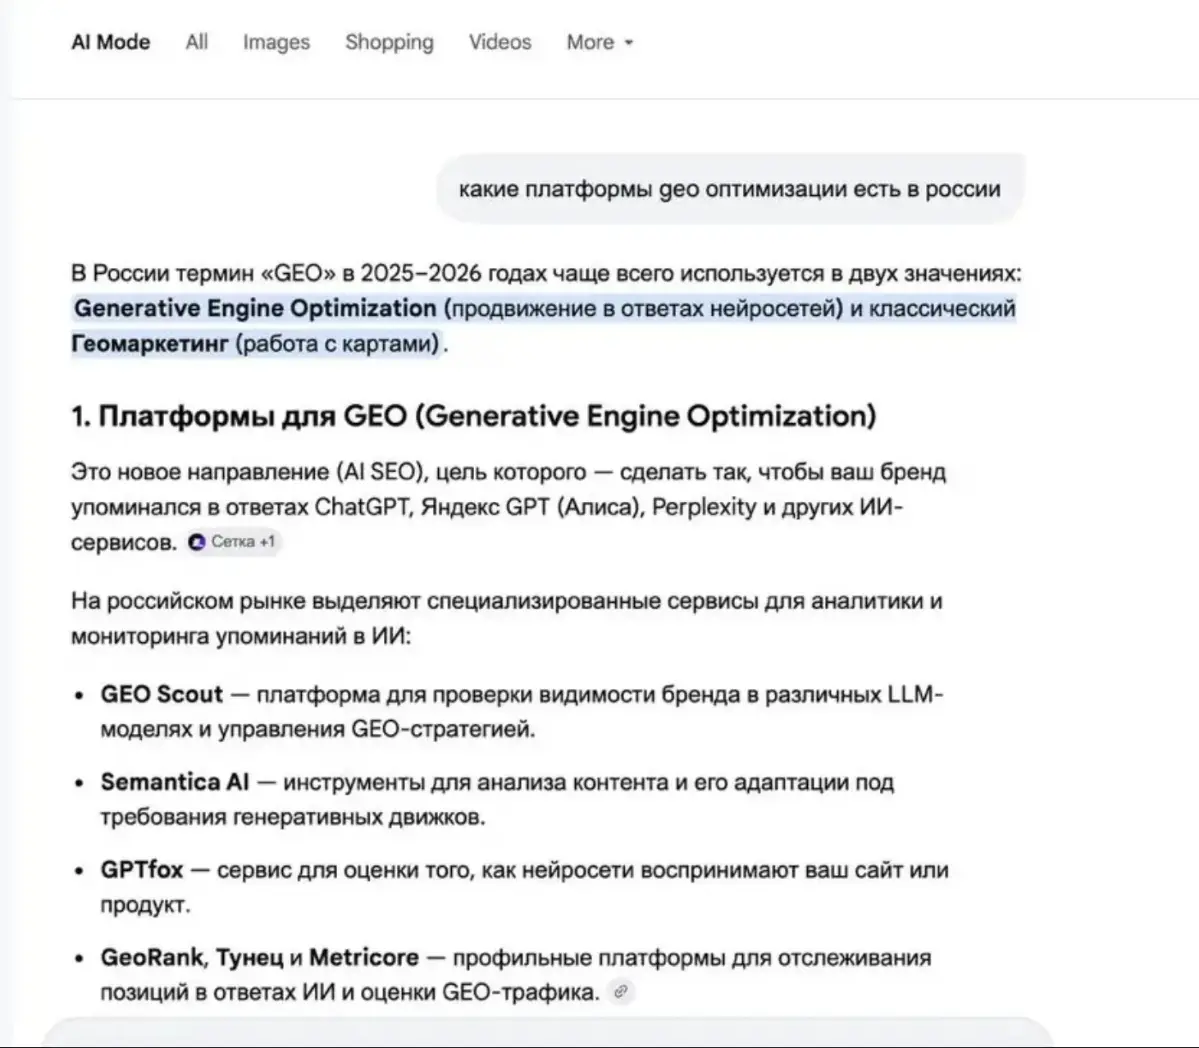Switch to the All results tab
The width and height of the screenshot is (1199, 1048).
(196, 42)
